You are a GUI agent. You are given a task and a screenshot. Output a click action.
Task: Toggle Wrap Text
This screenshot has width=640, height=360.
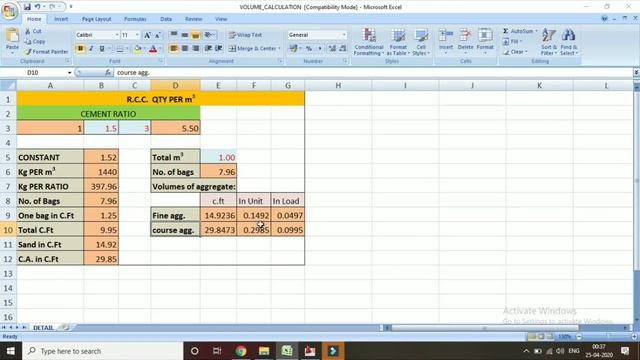tap(245, 35)
